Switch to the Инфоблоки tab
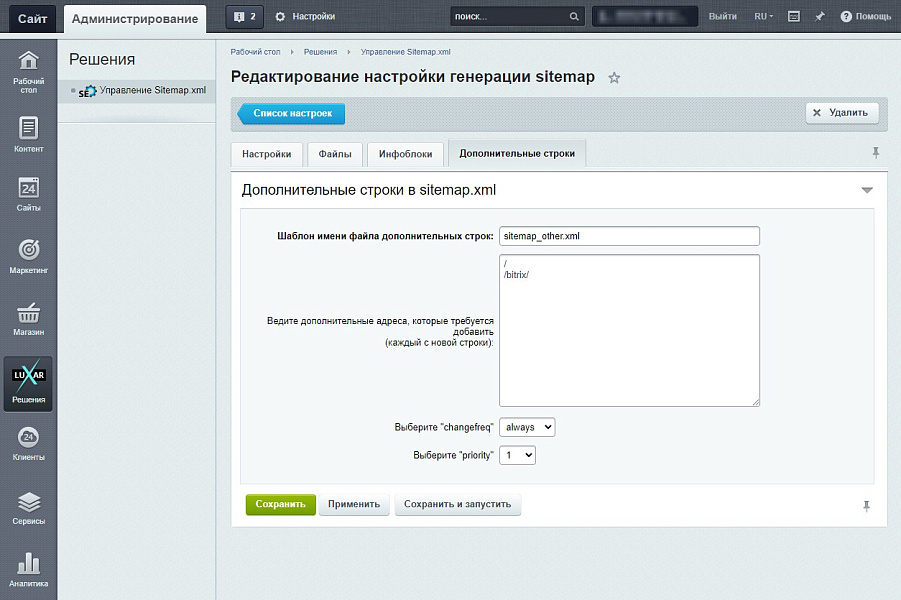The image size is (901, 600). click(x=407, y=154)
